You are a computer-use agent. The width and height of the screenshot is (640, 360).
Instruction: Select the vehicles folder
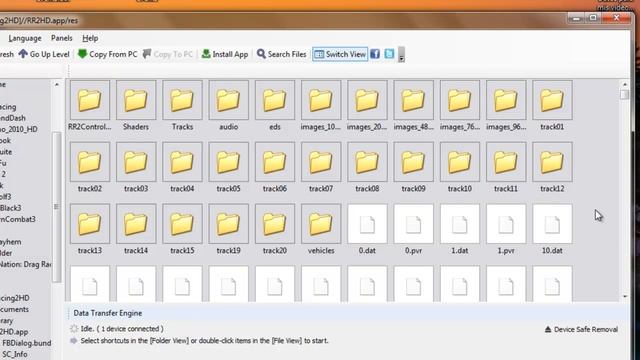pos(321,224)
